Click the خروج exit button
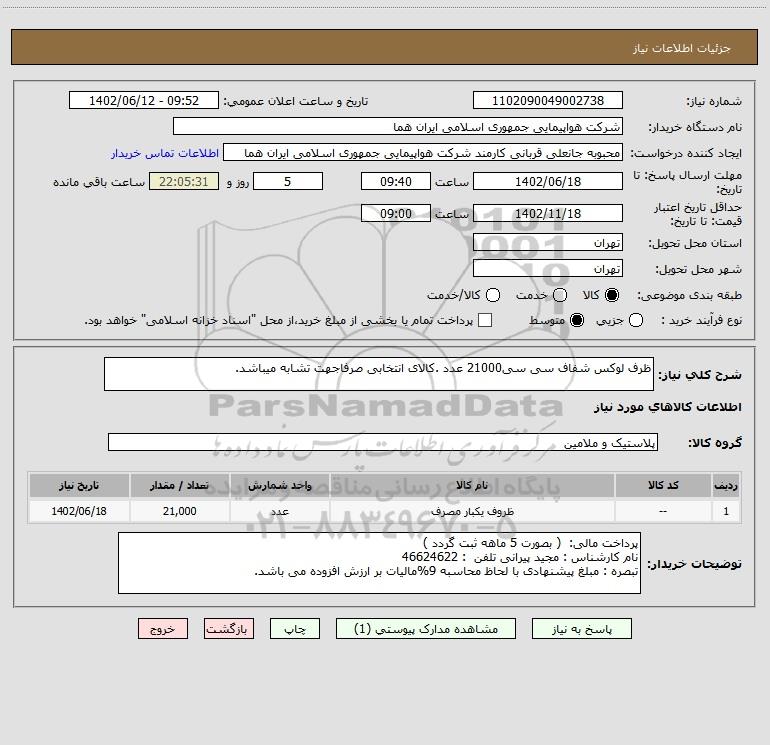 tap(163, 629)
